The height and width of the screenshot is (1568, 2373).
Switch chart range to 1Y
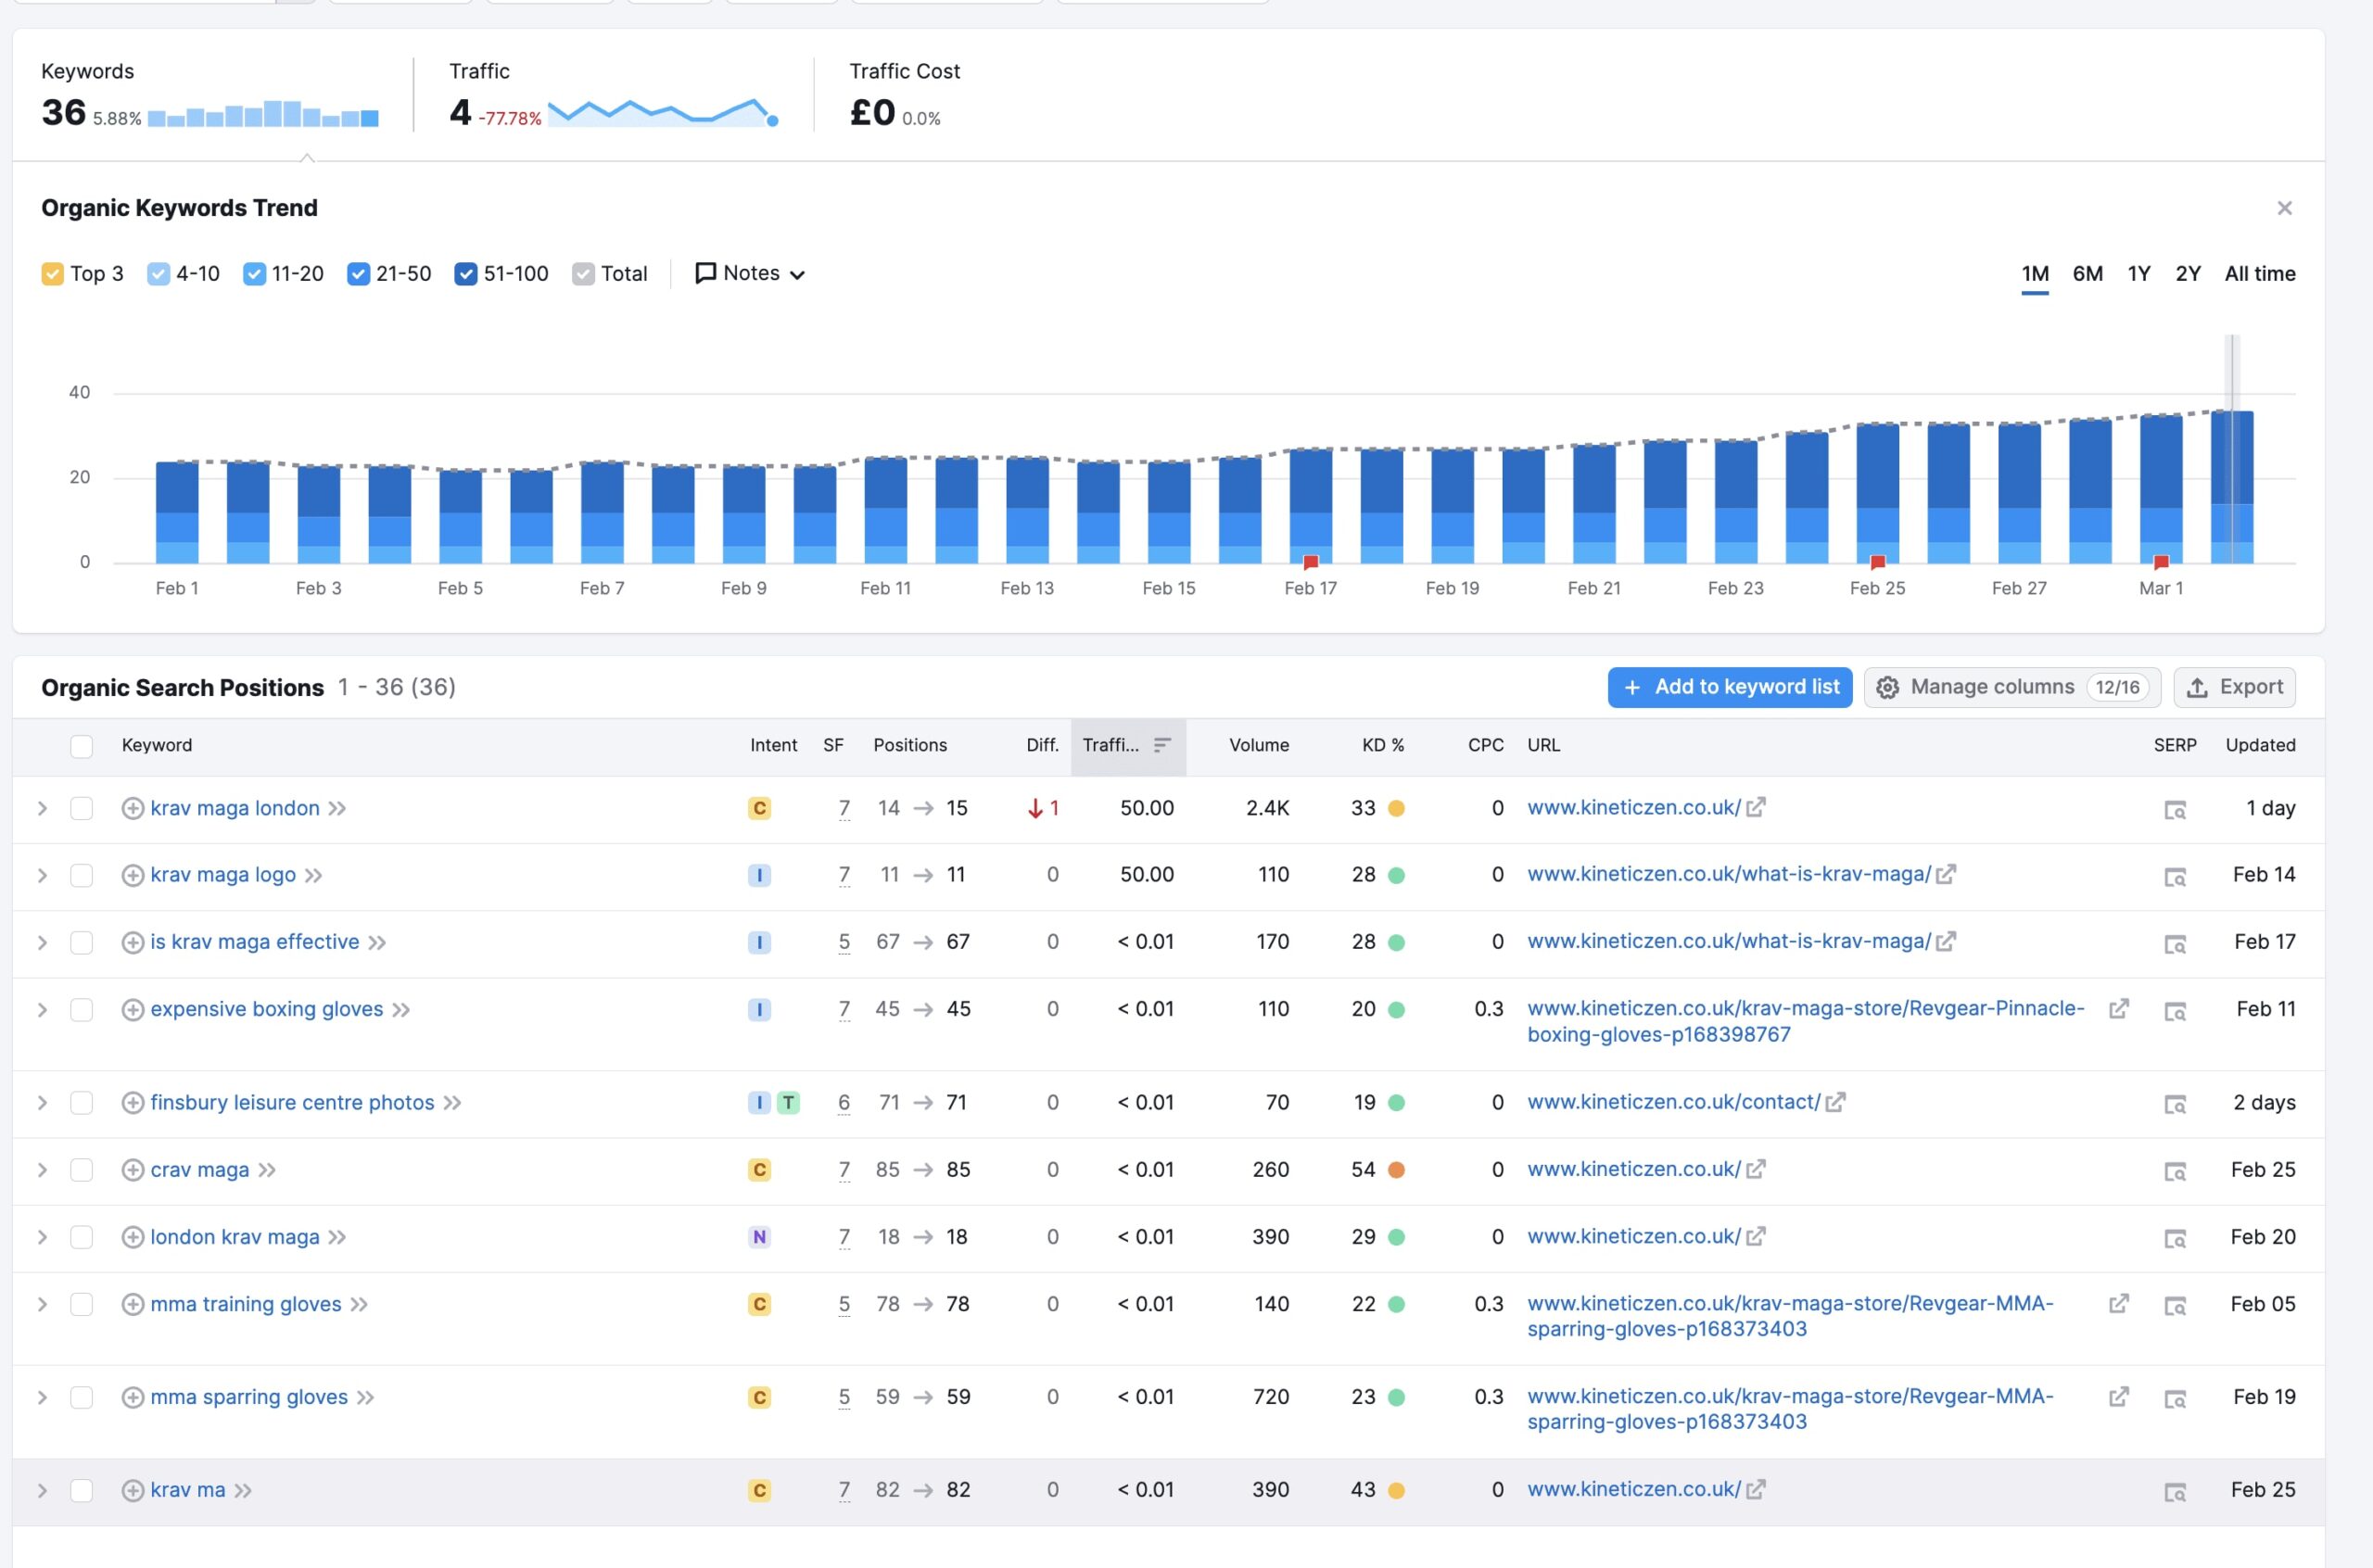tap(2138, 274)
